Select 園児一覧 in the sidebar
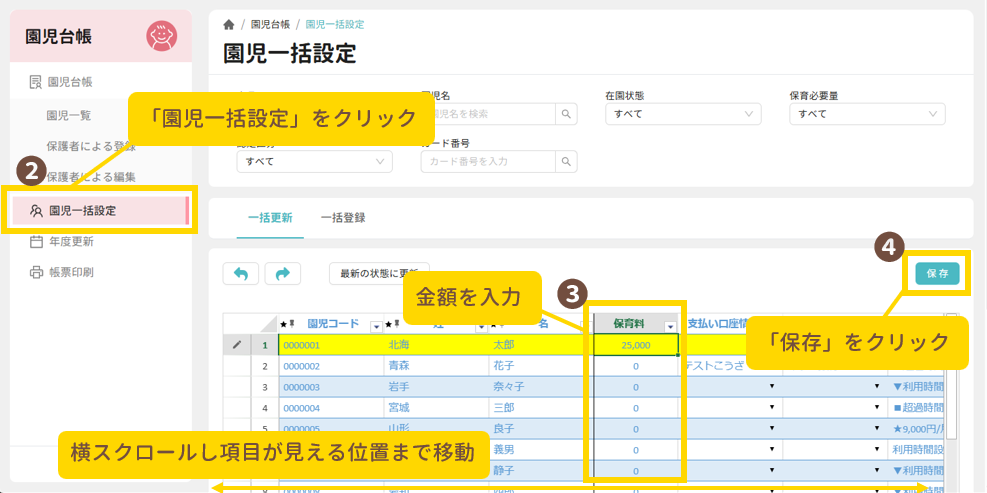Image resolution: width=987 pixels, height=493 pixels. pos(69,115)
